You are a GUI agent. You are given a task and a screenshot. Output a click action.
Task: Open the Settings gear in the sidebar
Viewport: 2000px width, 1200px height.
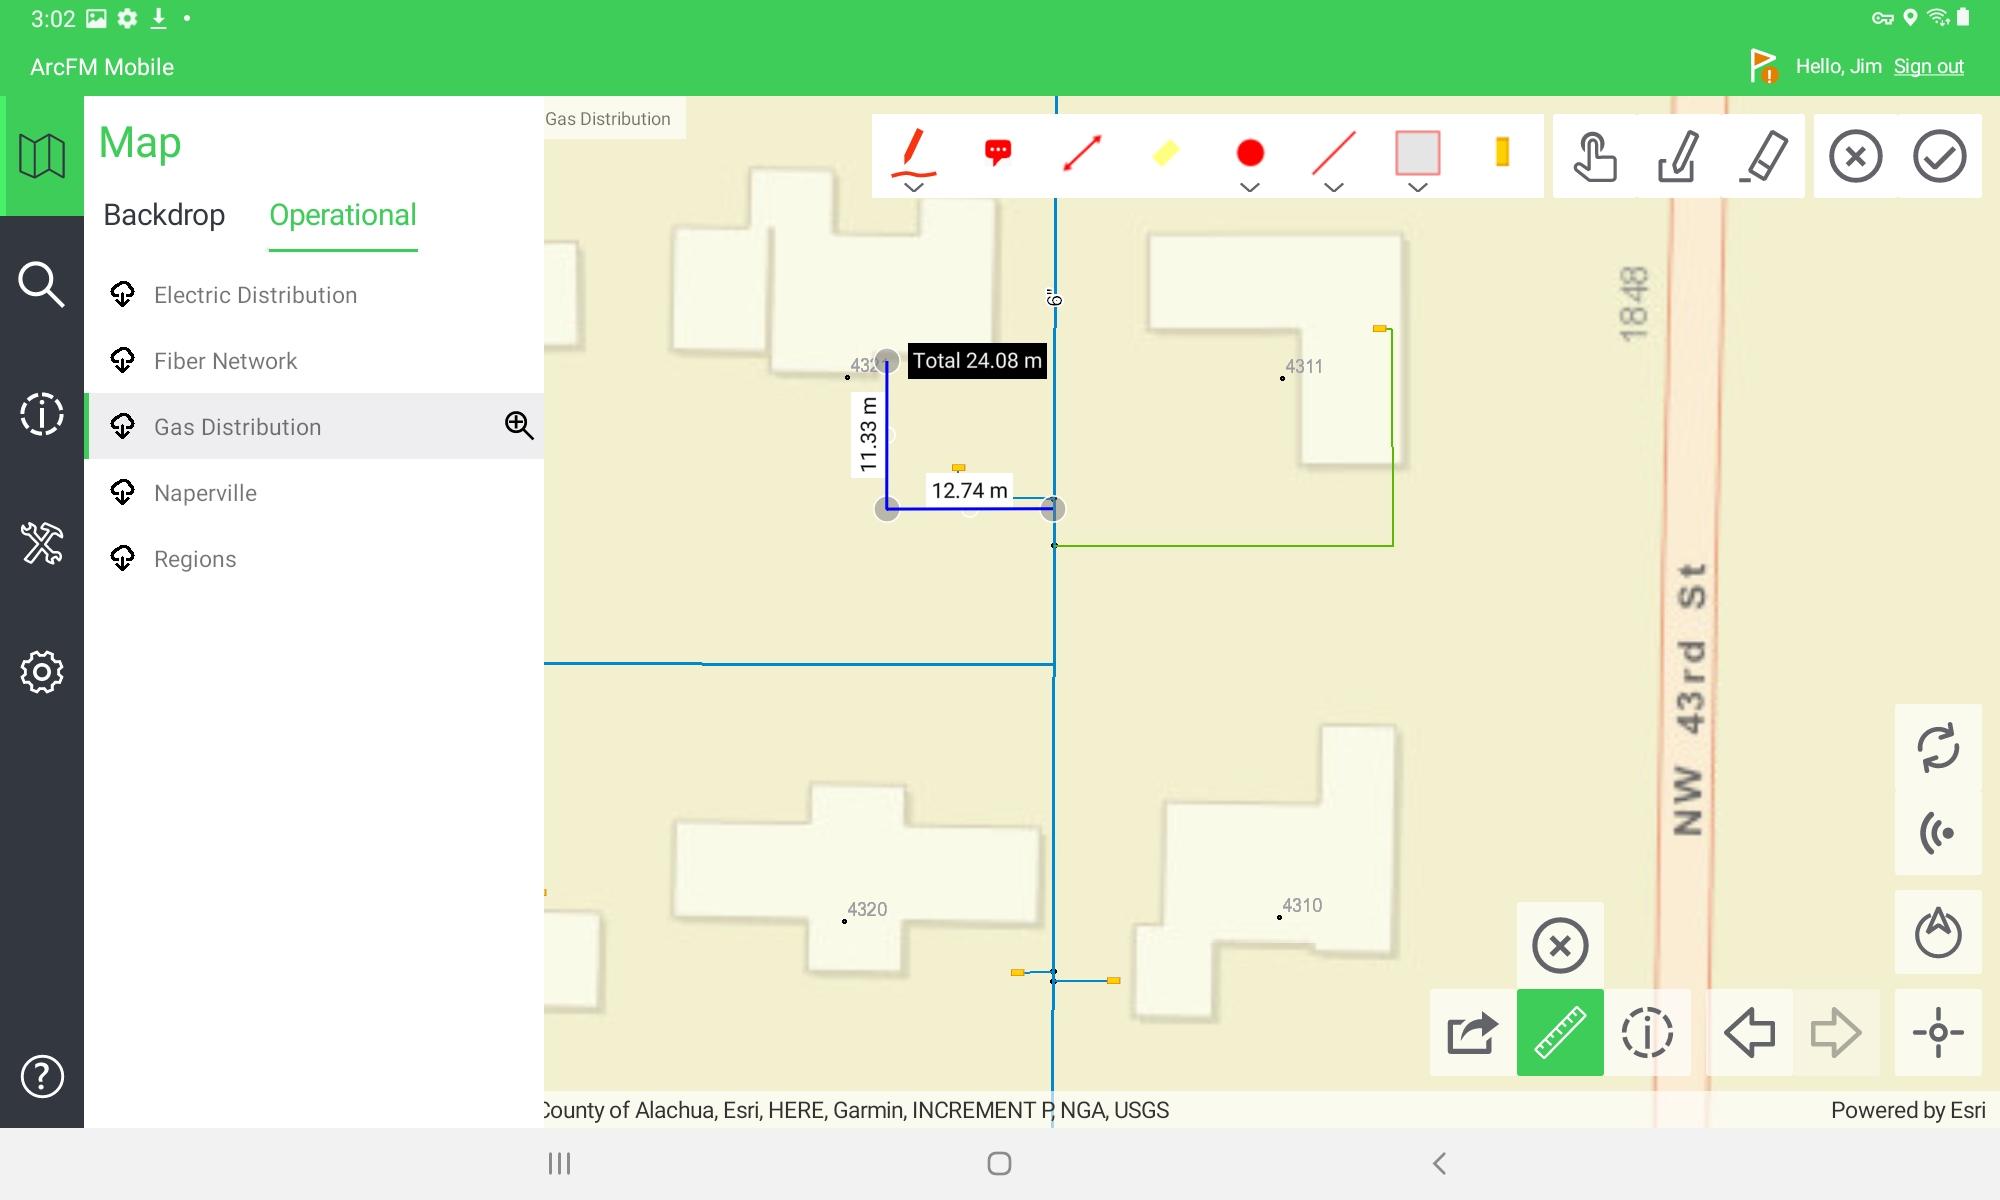42,672
